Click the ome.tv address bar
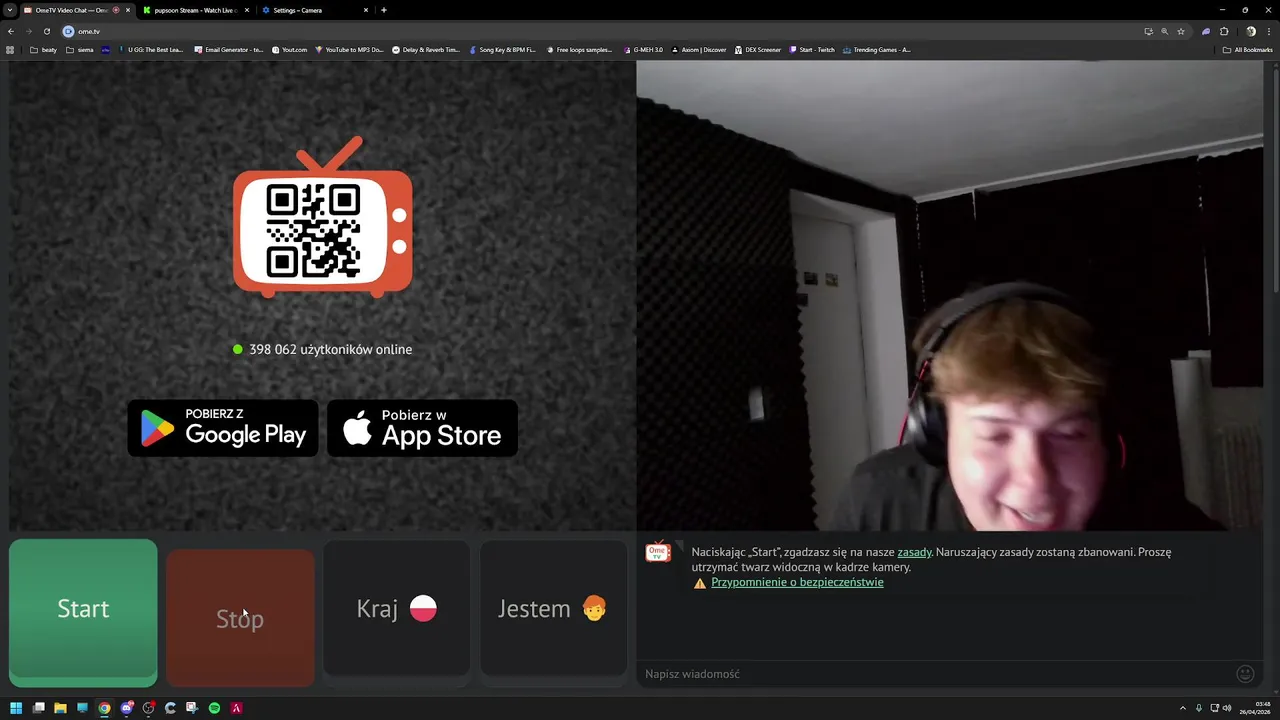Screen dimensions: 1280x720 point(600,31)
